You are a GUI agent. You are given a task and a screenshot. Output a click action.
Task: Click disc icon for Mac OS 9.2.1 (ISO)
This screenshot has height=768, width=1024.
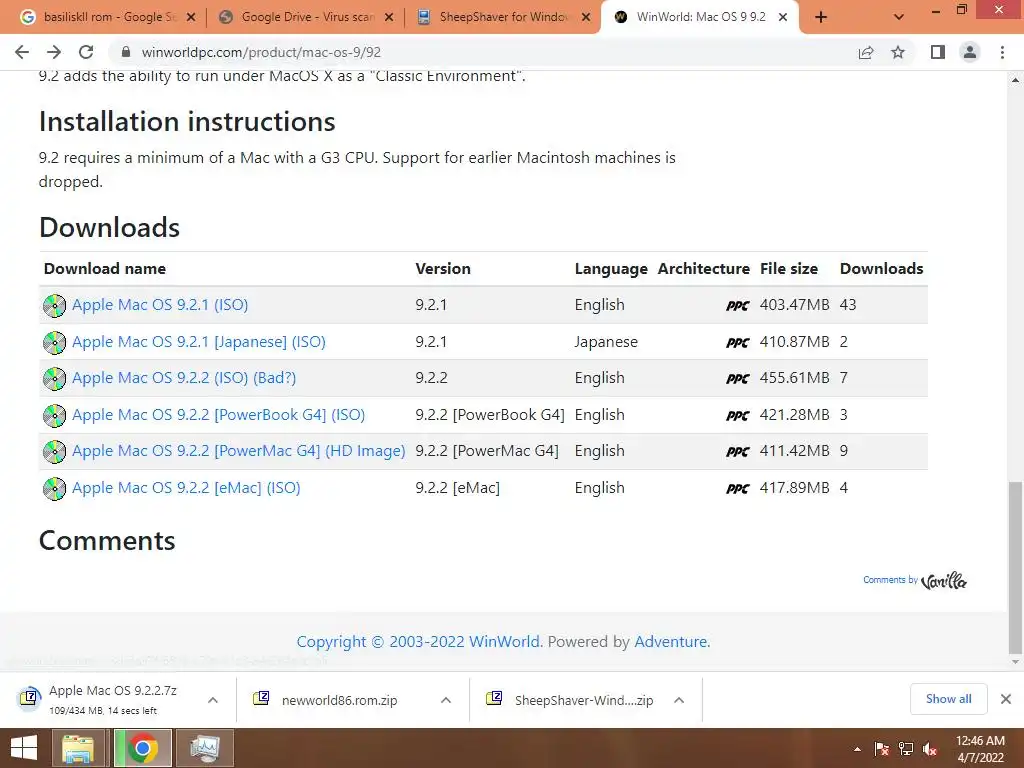(x=54, y=306)
